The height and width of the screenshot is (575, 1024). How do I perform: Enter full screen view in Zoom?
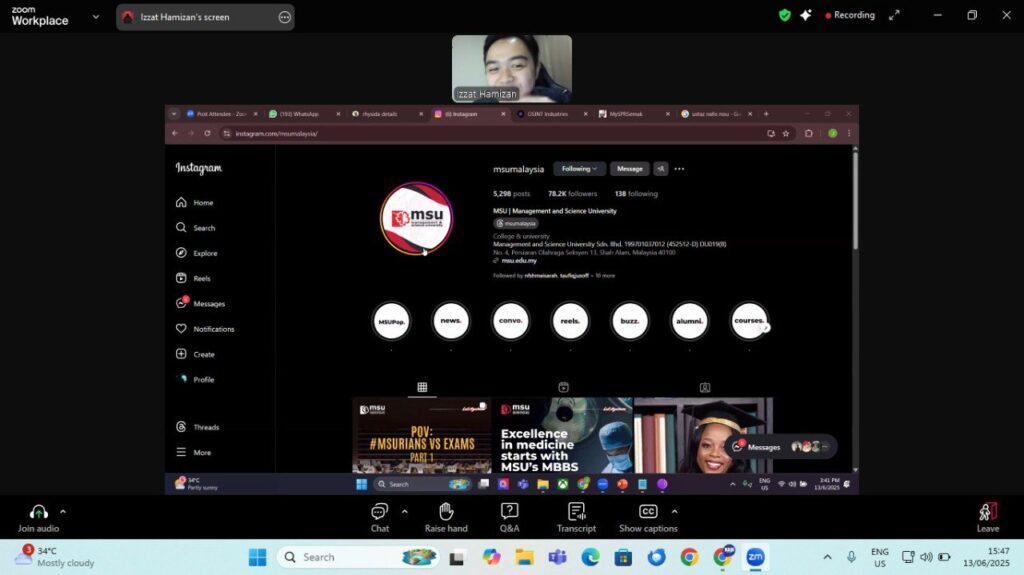tap(894, 15)
